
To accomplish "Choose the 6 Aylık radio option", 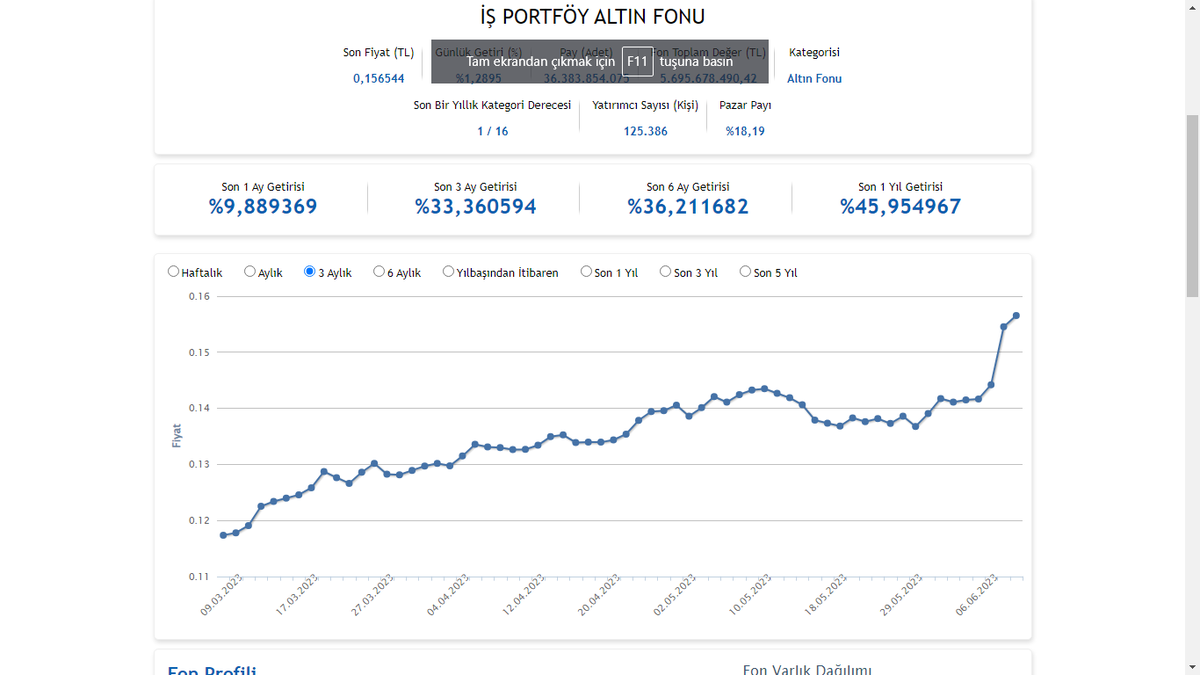I will pos(379,271).
